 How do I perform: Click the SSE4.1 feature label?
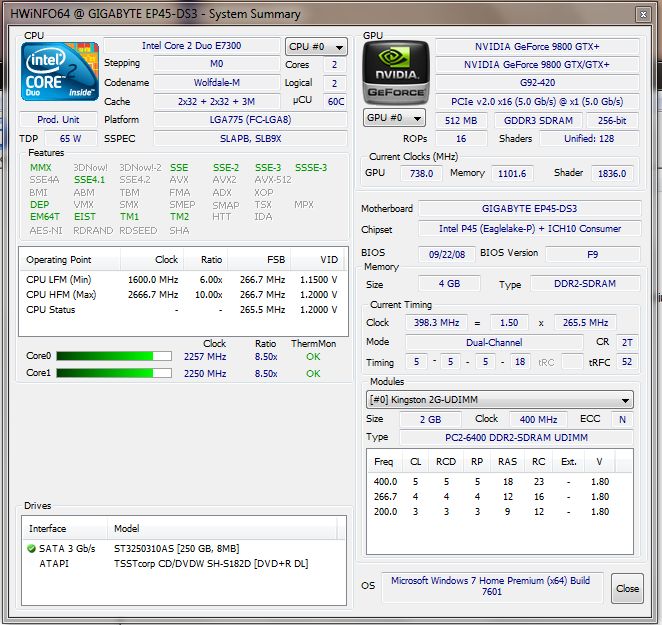pos(89,180)
